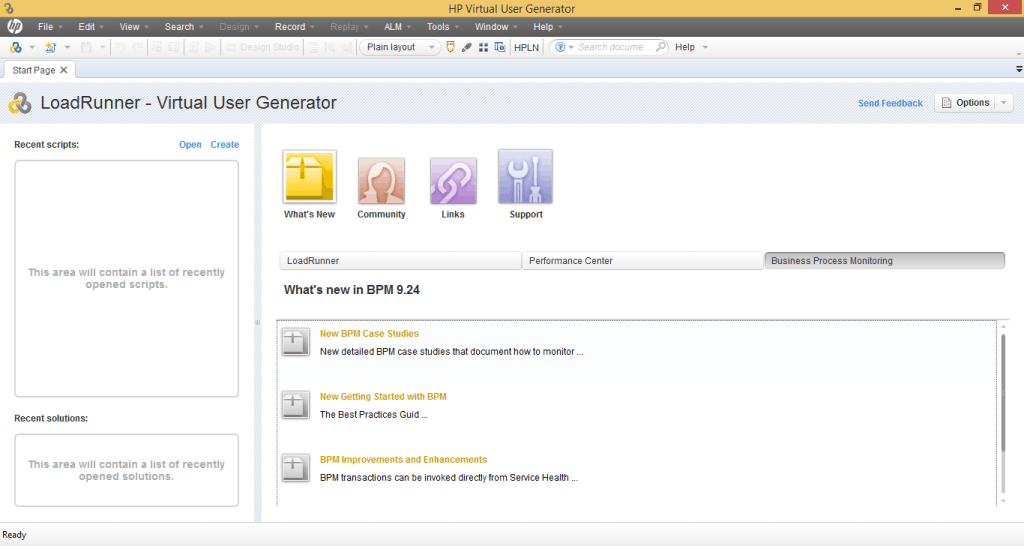
Task: Open tab list dropdown at far right
Action: [x=1019, y=69]
